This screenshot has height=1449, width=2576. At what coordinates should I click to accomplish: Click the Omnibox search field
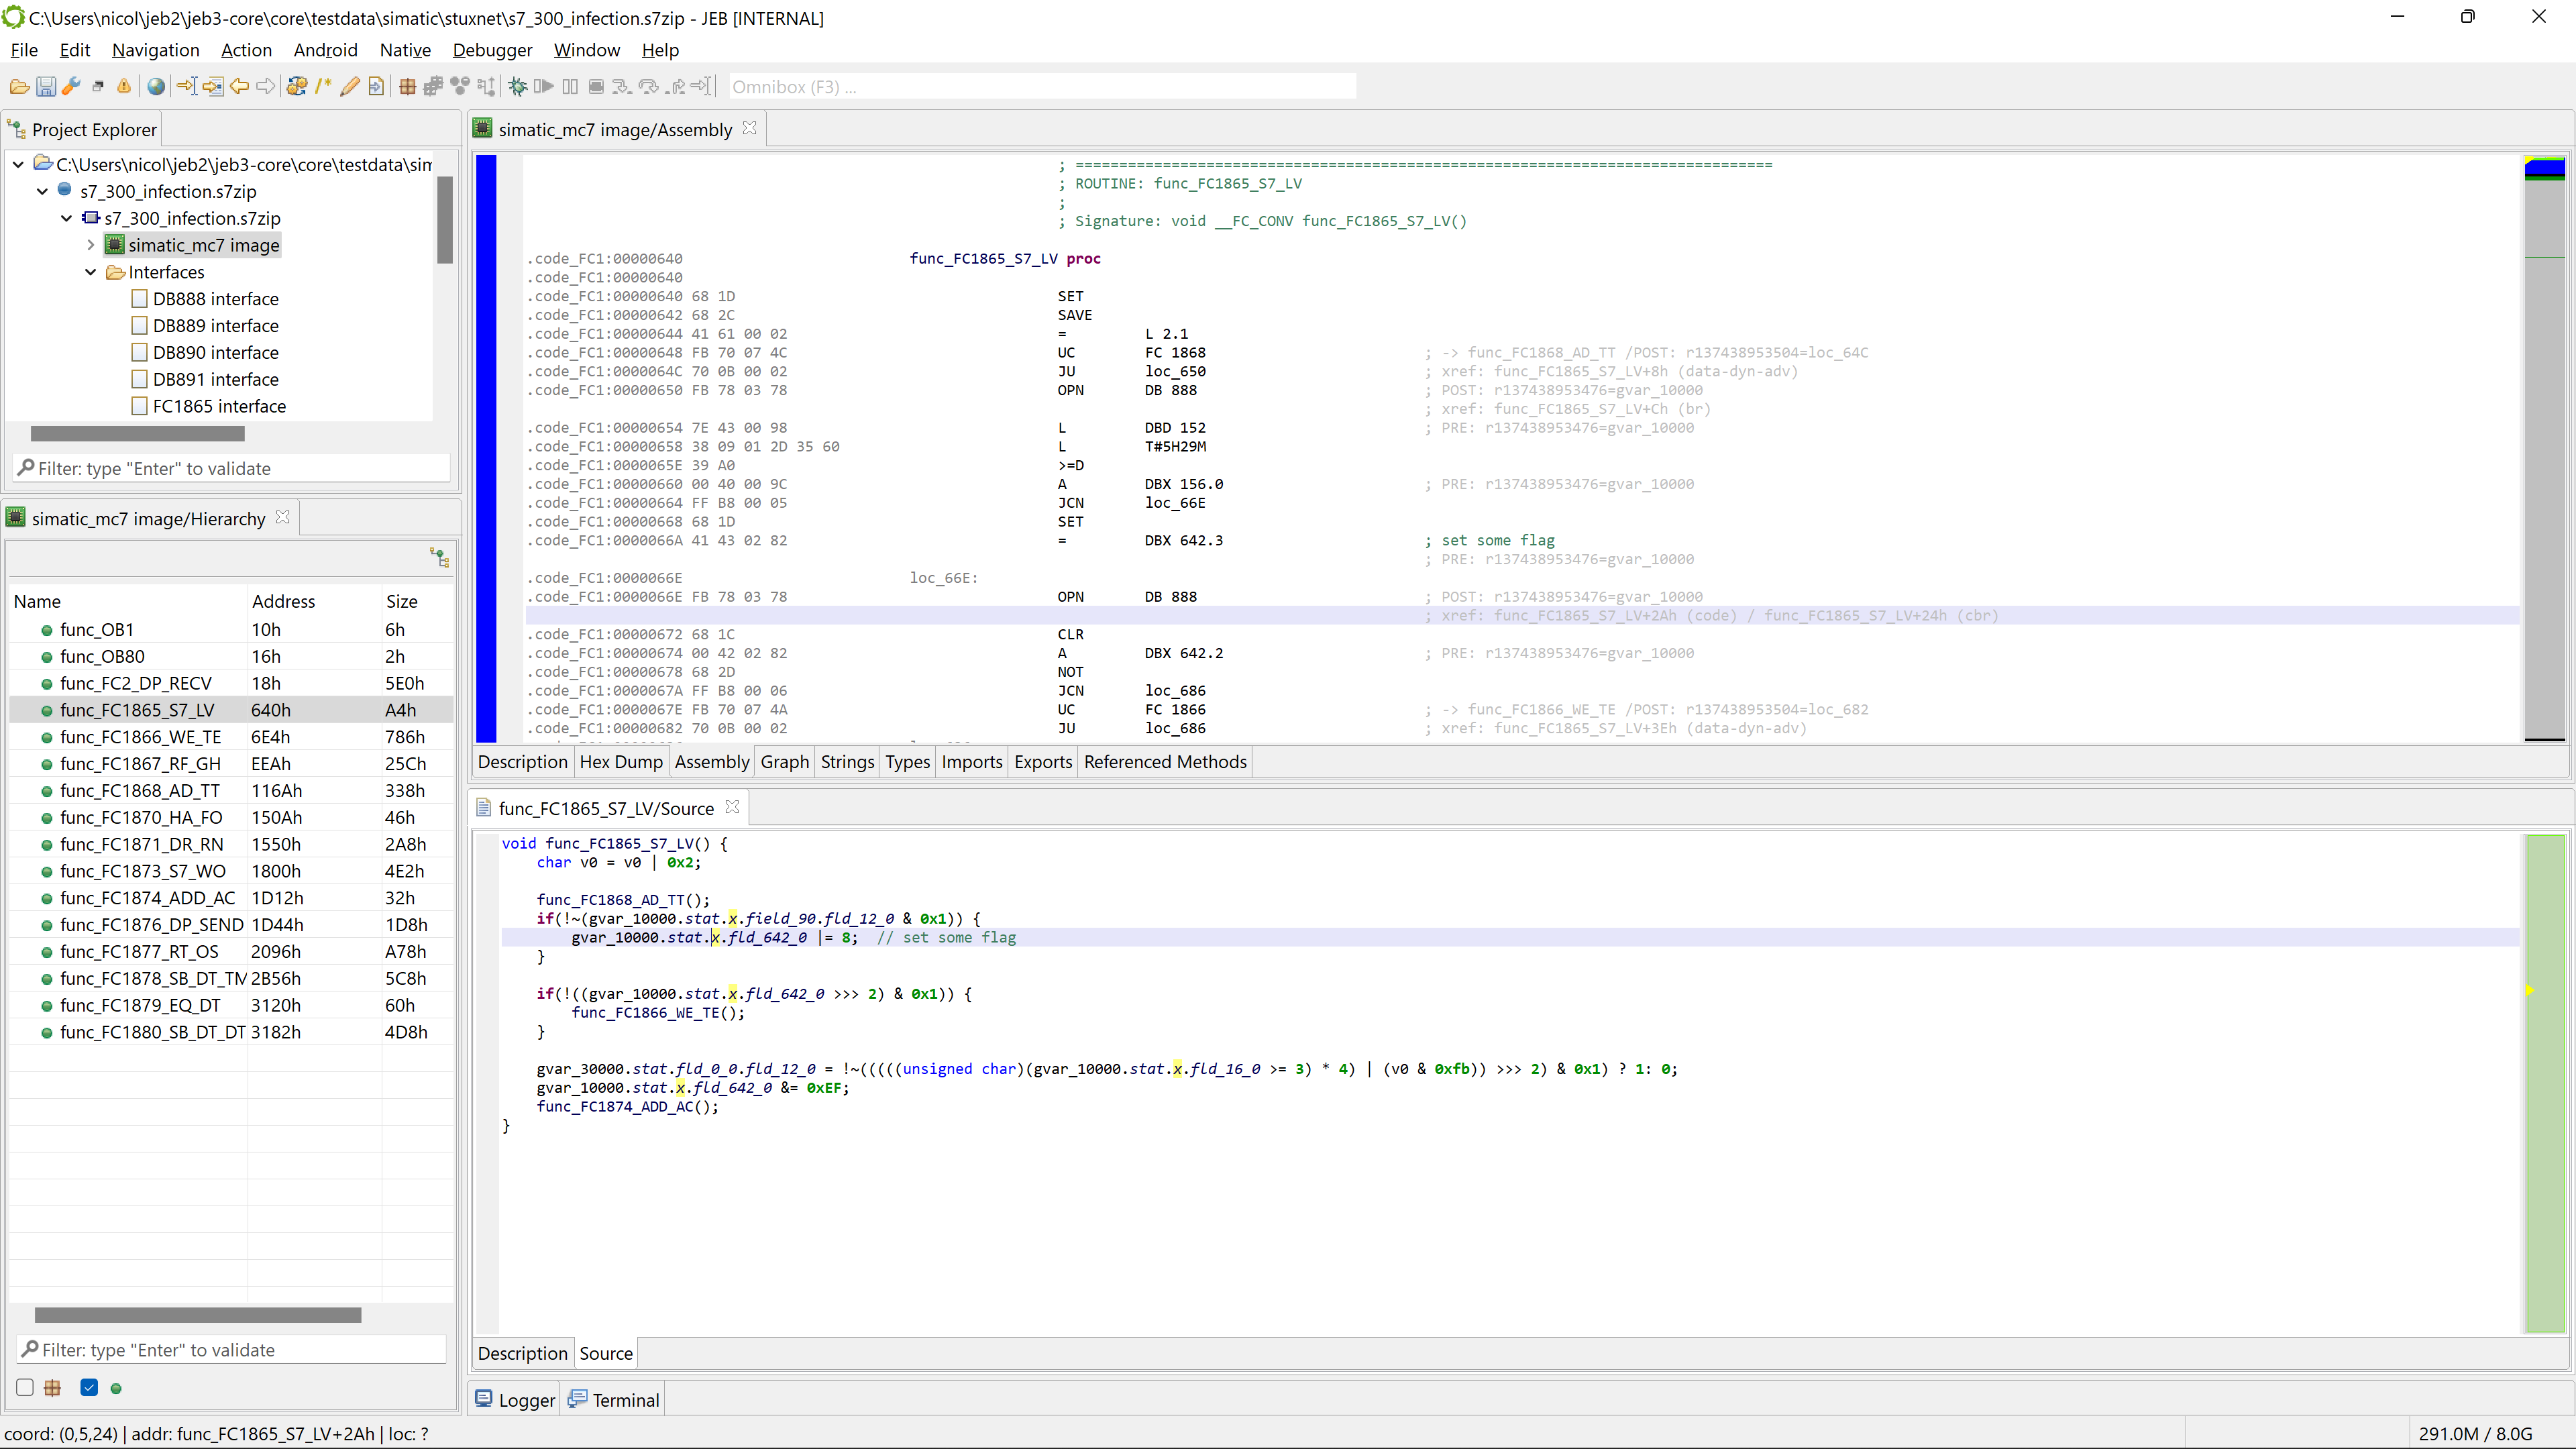pyautogui.click(x=1040, y=87)
